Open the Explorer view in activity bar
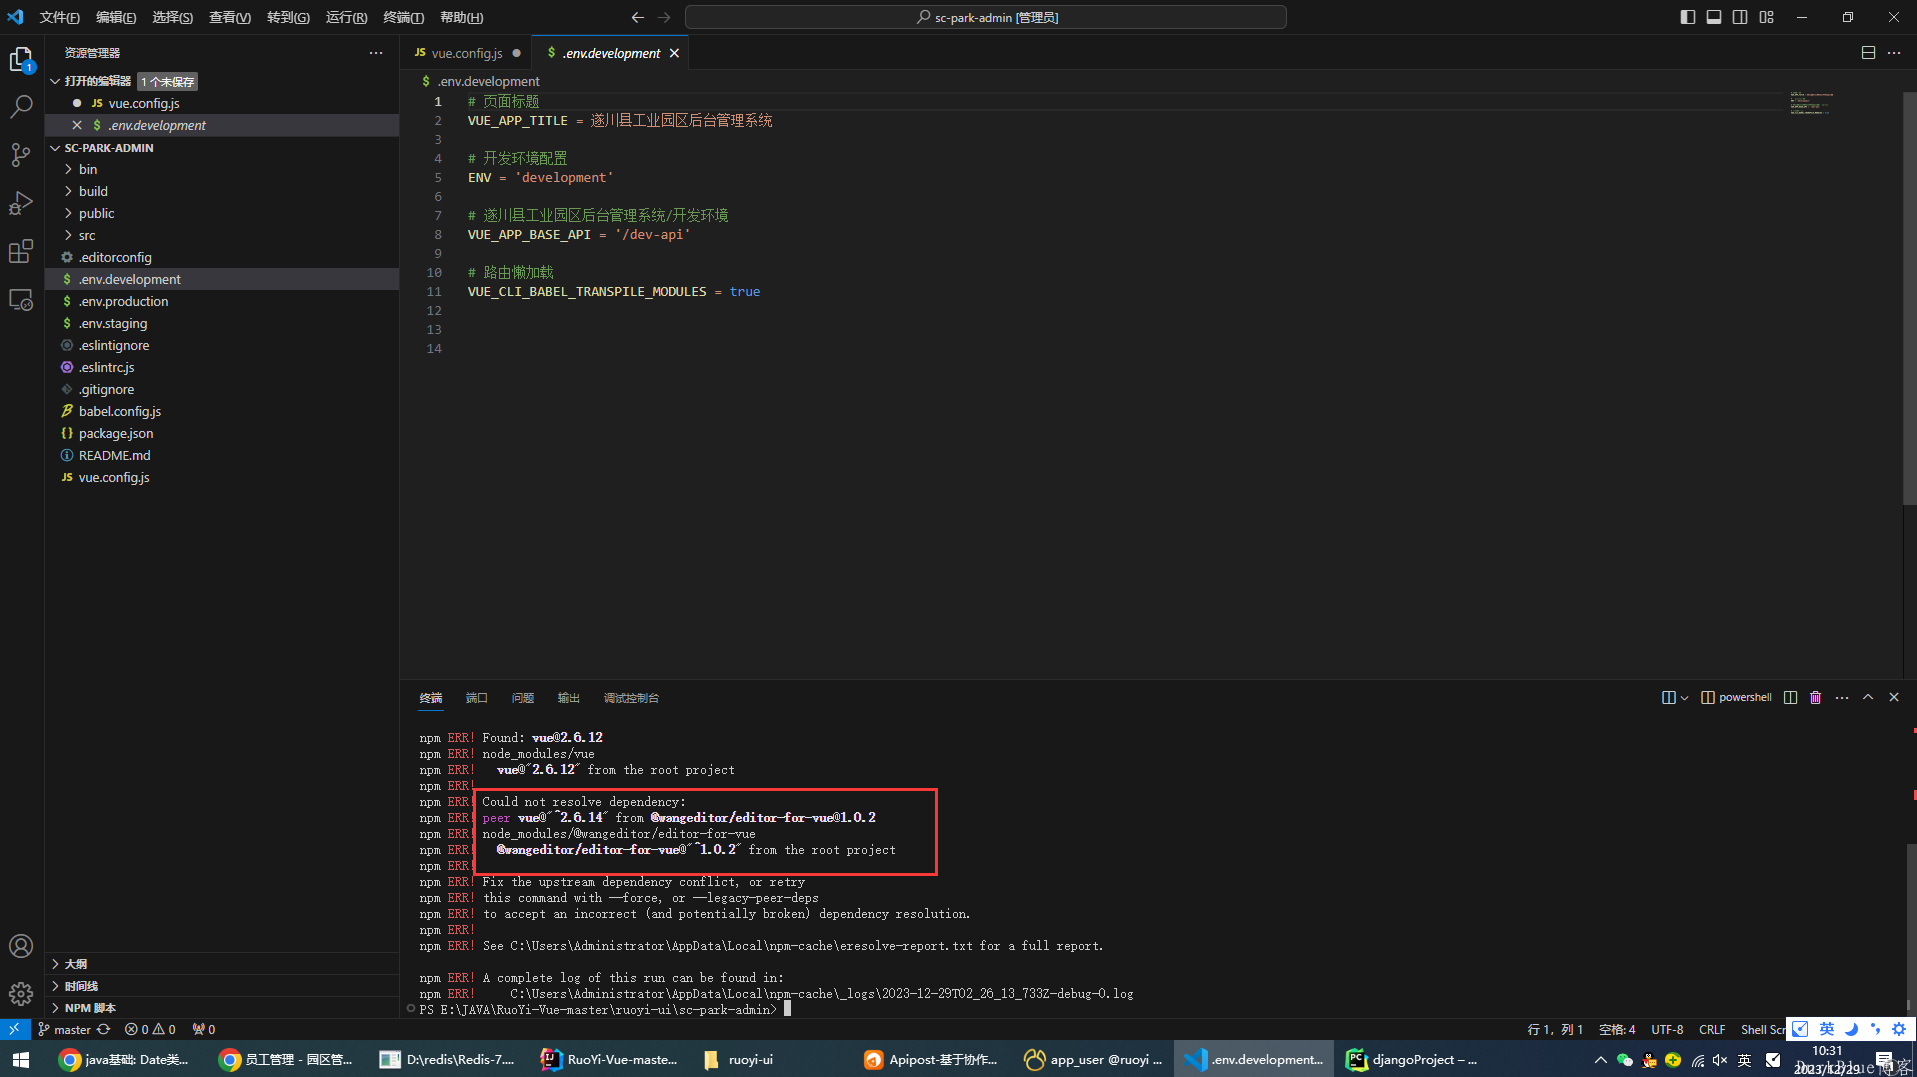The image size is (1917, 1077). pos(21,60)
